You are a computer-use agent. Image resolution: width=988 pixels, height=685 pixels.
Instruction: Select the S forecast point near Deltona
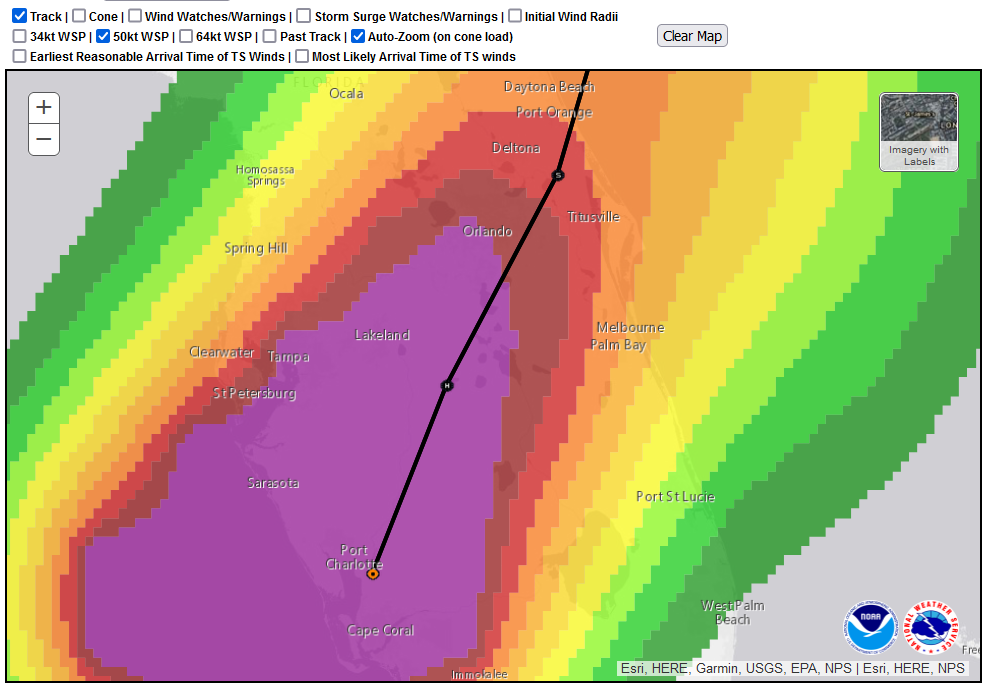[x=558, y=175]
